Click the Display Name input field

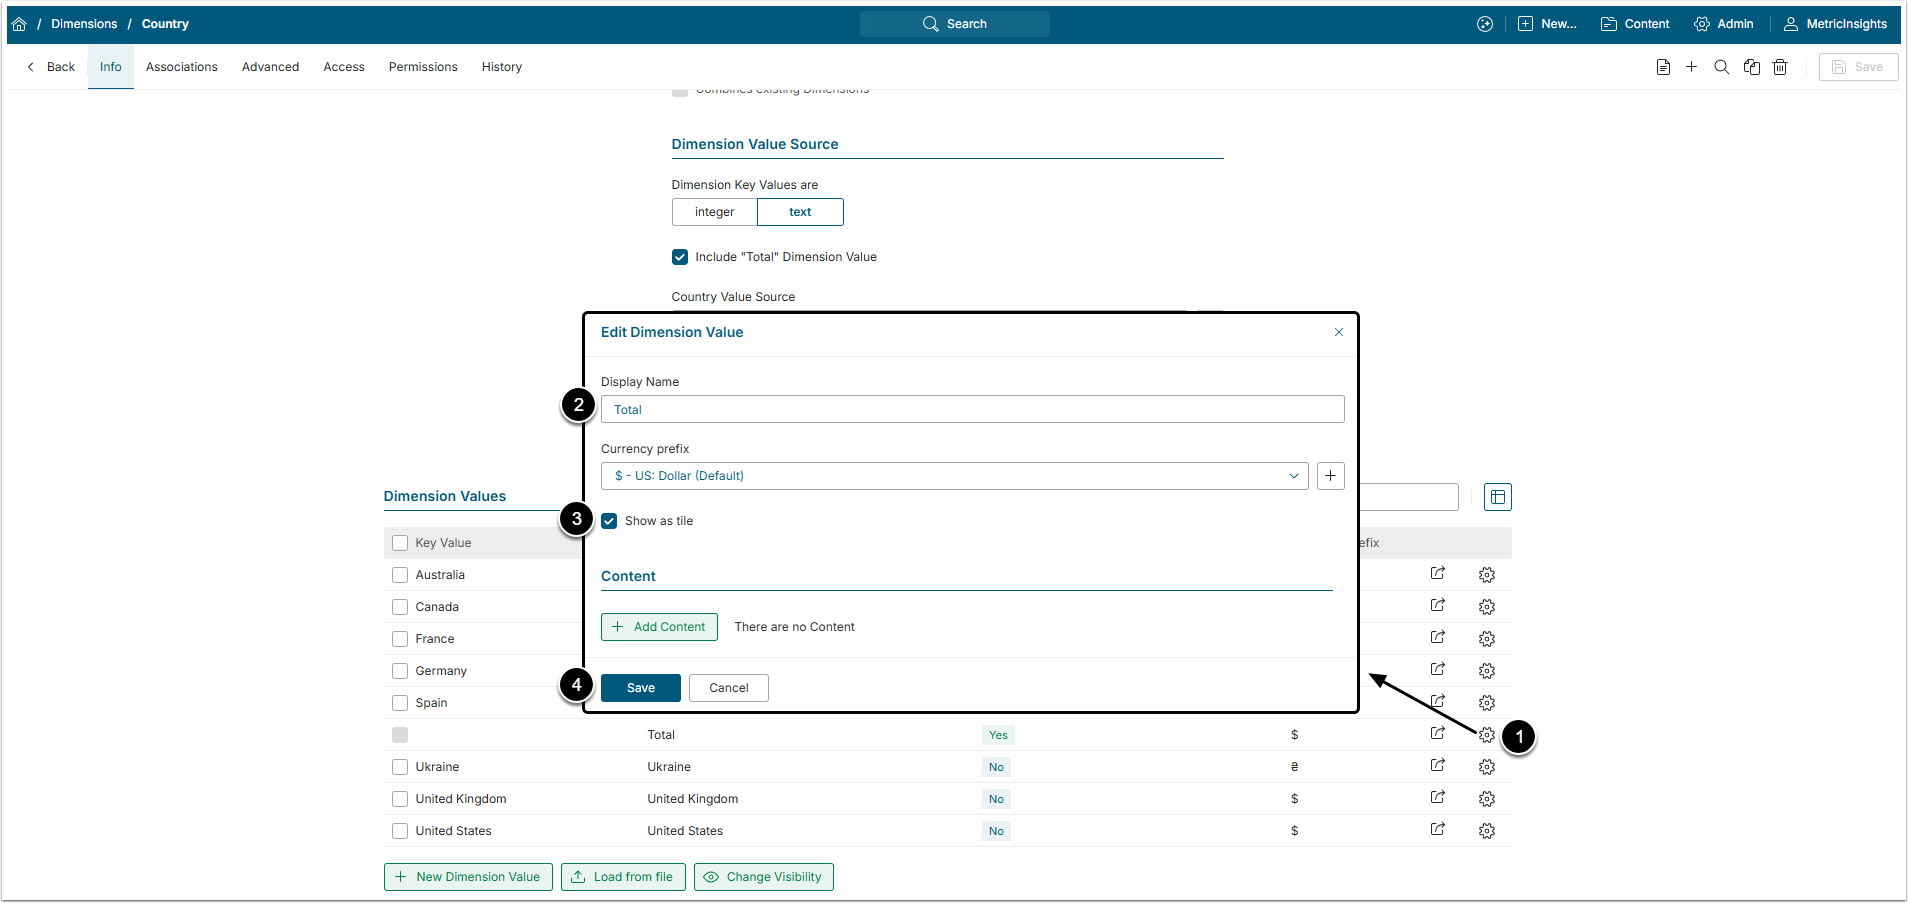pyautogui.click(x=972, y=410)
